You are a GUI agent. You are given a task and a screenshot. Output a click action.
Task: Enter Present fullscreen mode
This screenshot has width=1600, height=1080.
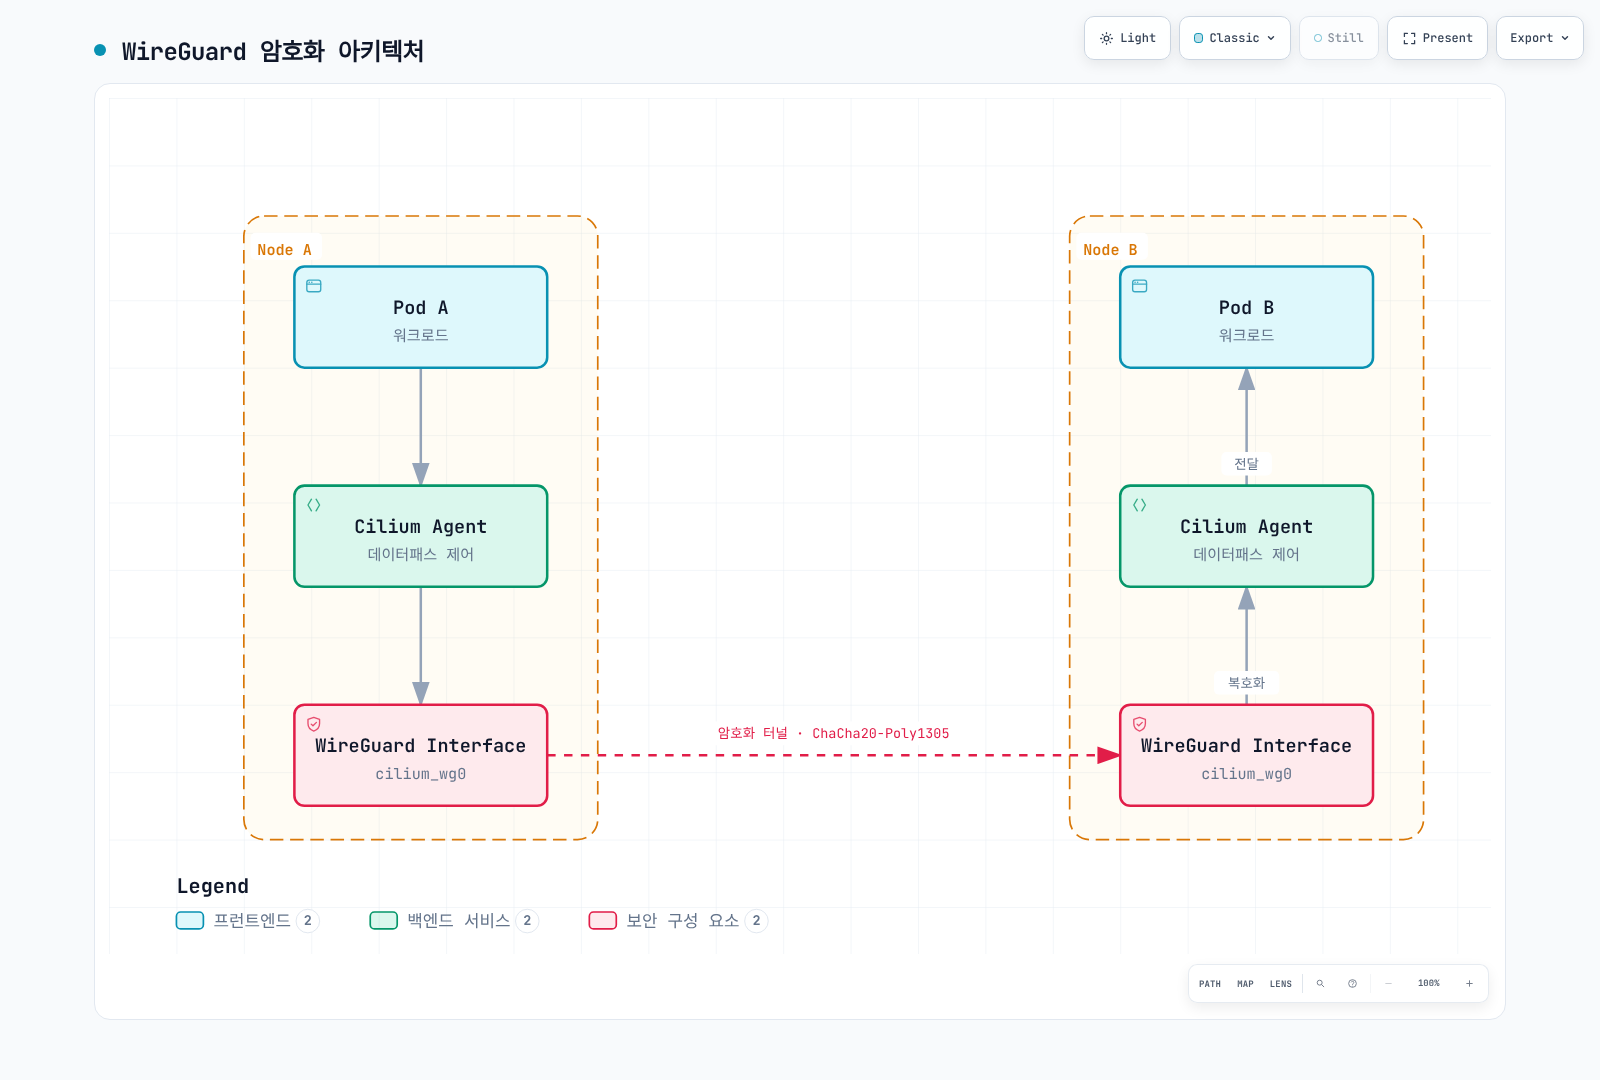1437,38
